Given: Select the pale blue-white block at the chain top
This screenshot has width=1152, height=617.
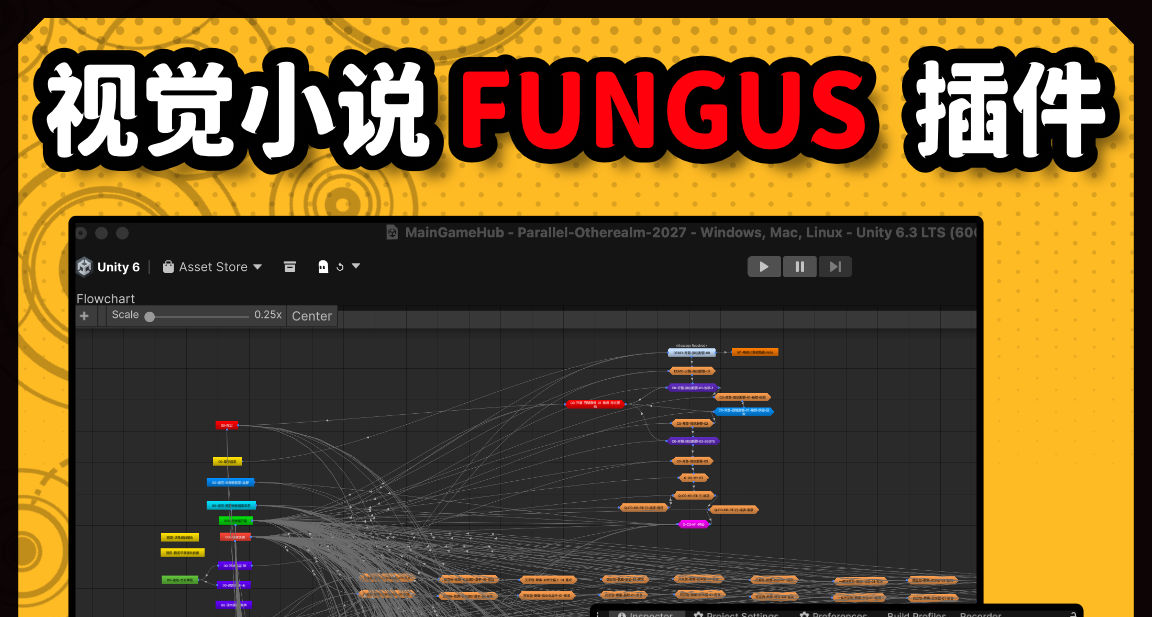Looking at the screenshot, I should pos(691,353).
